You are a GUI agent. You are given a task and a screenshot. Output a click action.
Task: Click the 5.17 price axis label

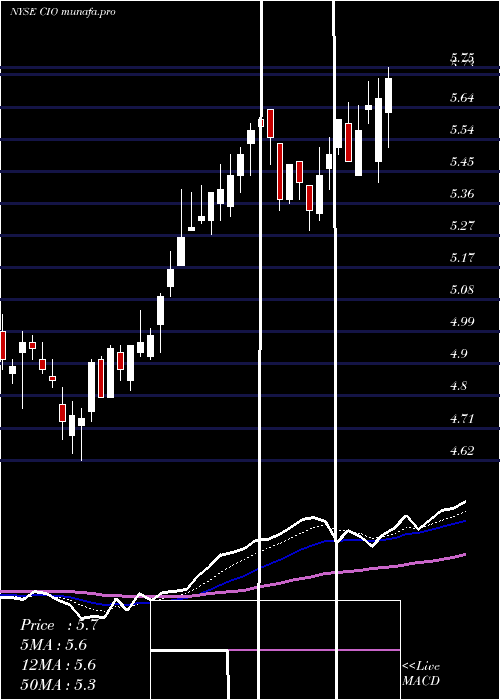pyautogui.click(x=462, y=258)
